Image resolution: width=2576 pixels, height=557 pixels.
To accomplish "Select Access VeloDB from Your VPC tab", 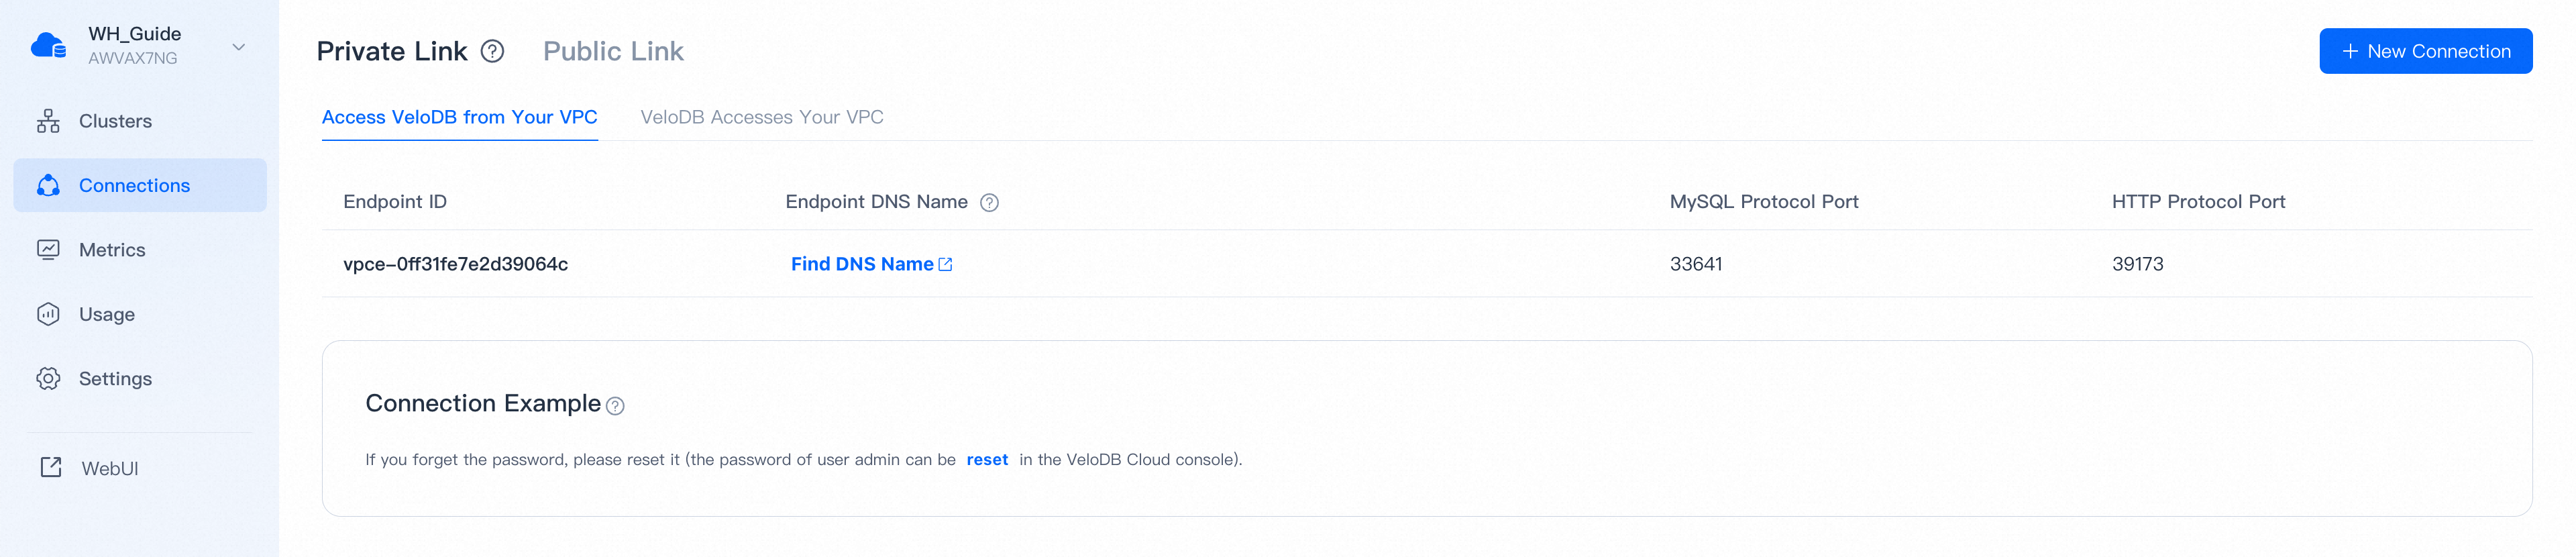I will pyautogui.click(x=459, y=117).
